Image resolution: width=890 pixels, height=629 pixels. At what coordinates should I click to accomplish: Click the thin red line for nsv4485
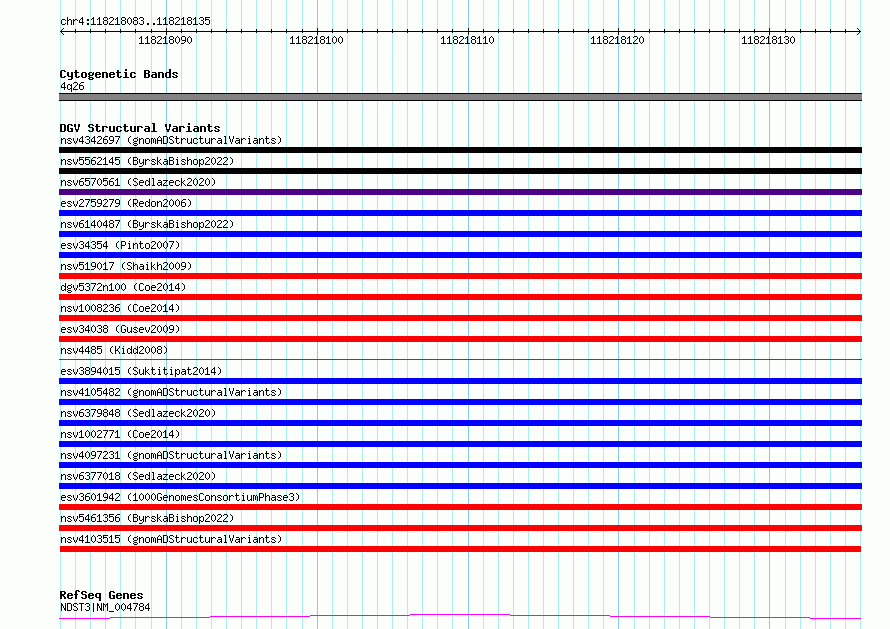click(460, 359)
